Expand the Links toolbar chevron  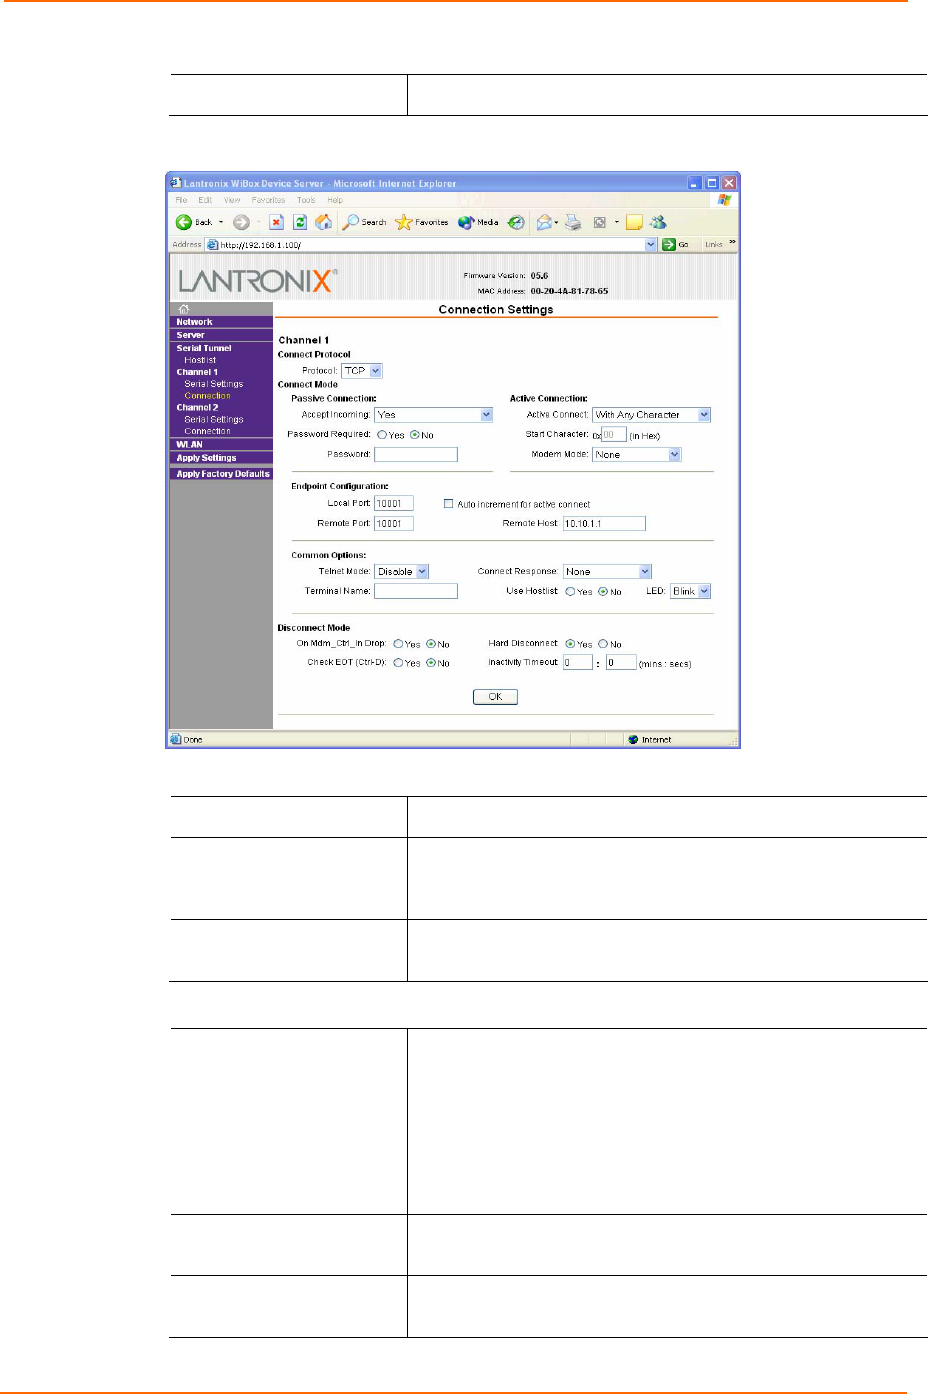click(x=732, y=243)
